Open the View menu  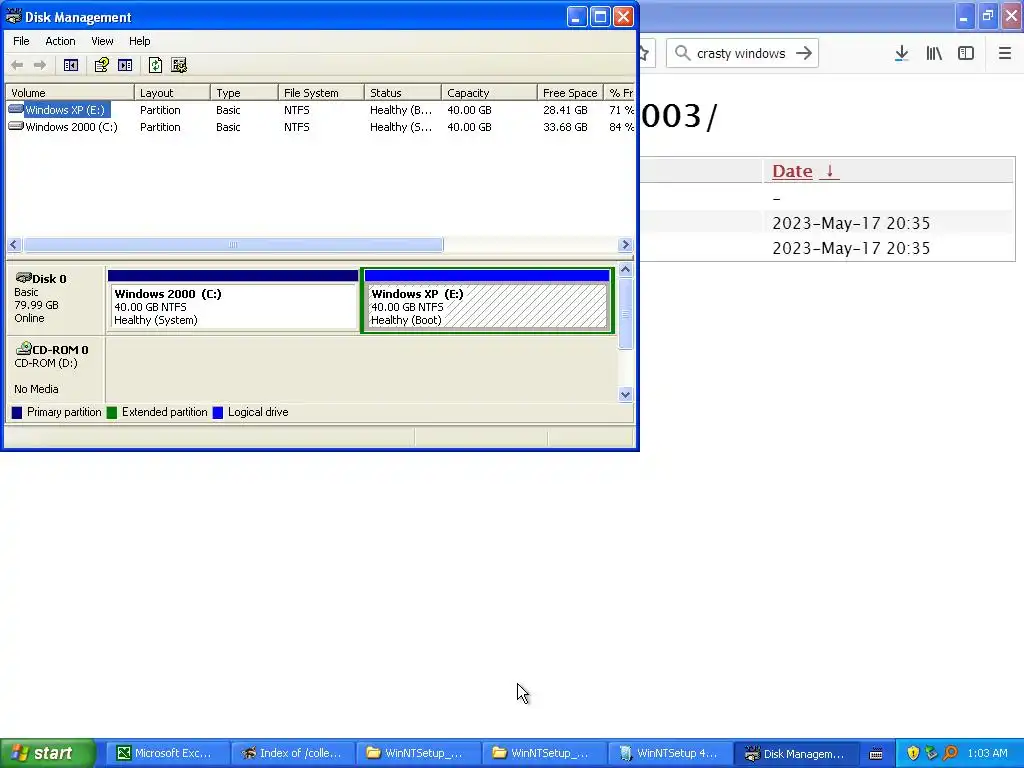tap(102, 41)
